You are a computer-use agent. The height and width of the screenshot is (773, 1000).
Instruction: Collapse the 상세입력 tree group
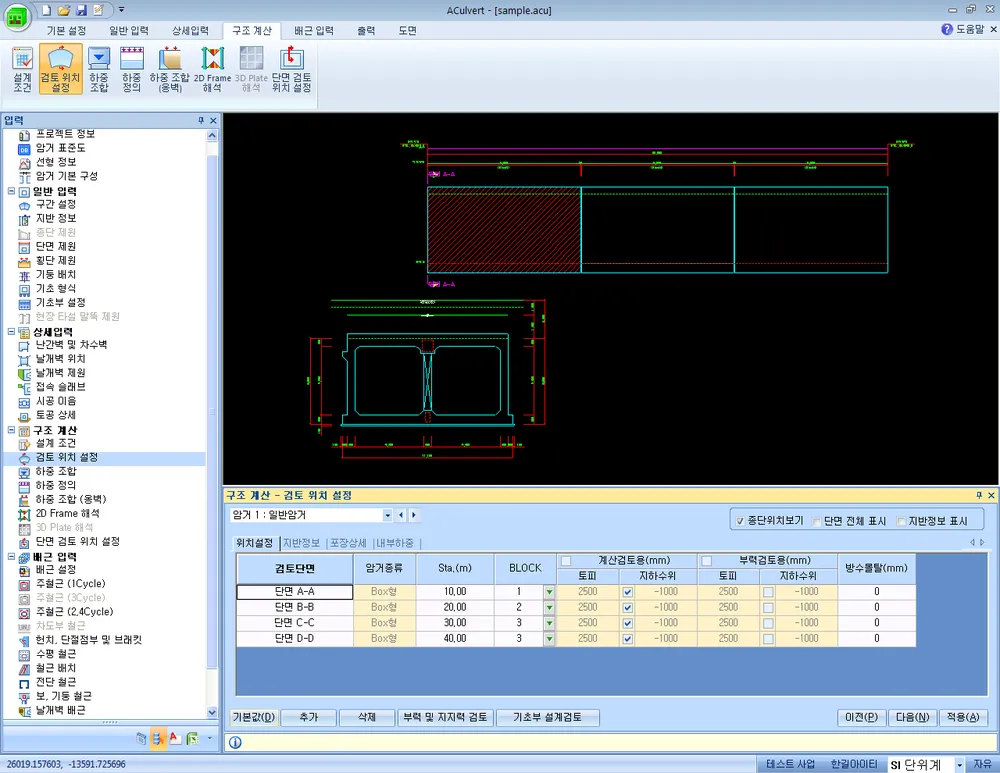point(11,332)
